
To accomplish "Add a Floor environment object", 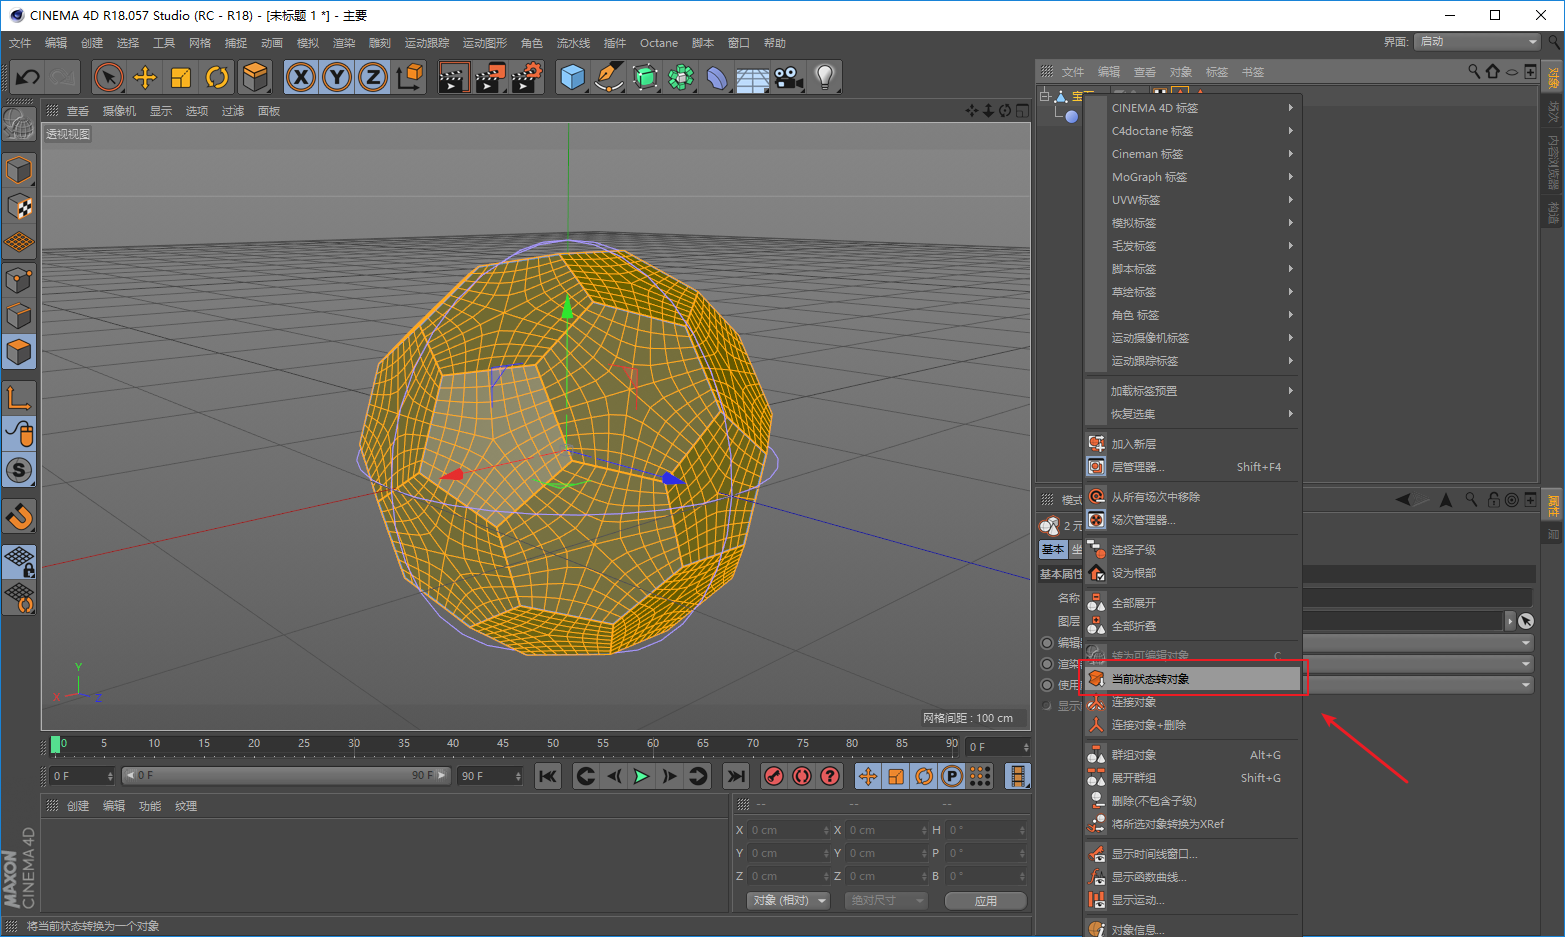I will tap(752, 78).
